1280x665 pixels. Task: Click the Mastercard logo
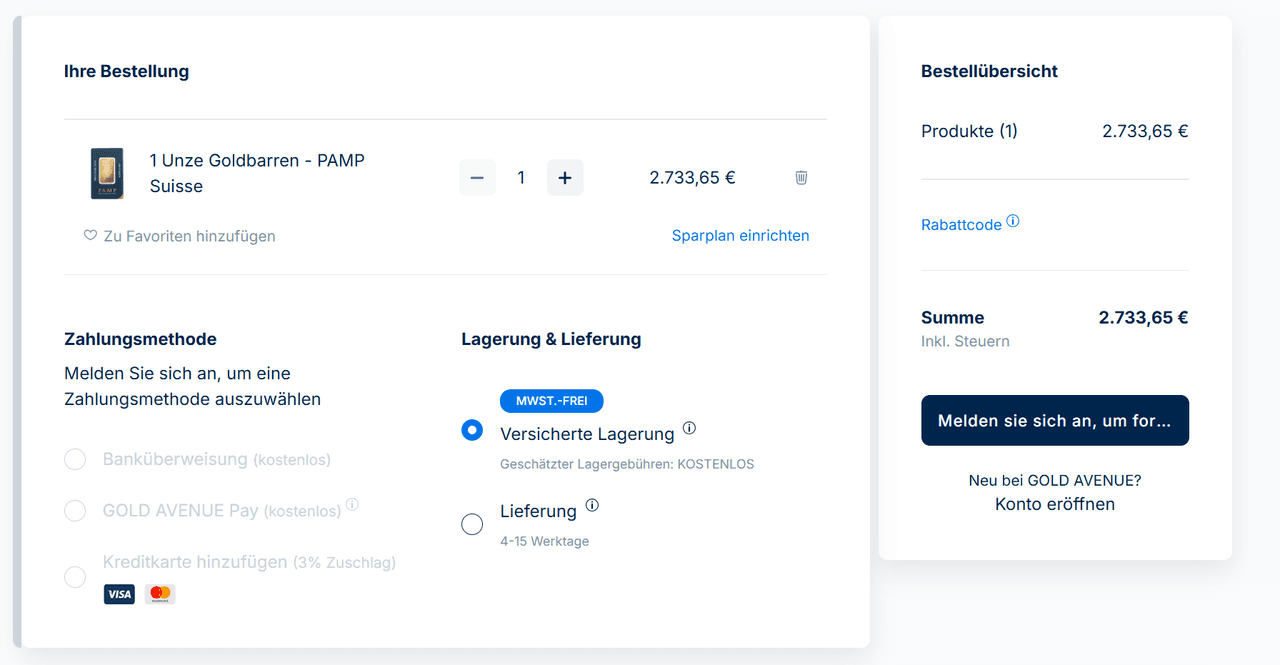coord(160,594)
